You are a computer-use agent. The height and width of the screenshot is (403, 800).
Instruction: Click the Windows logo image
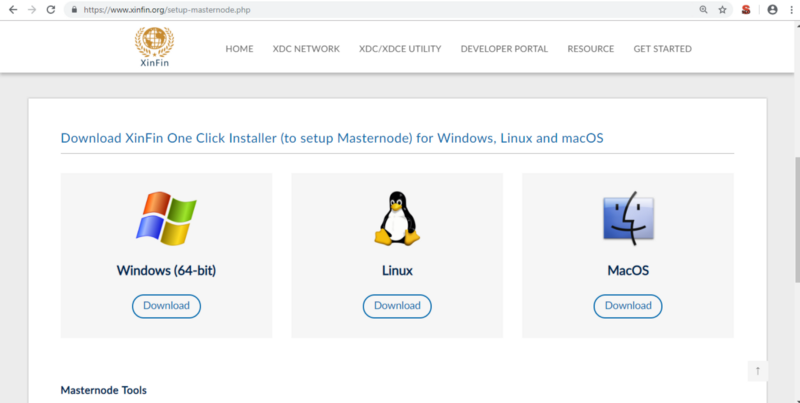(167, 218)
